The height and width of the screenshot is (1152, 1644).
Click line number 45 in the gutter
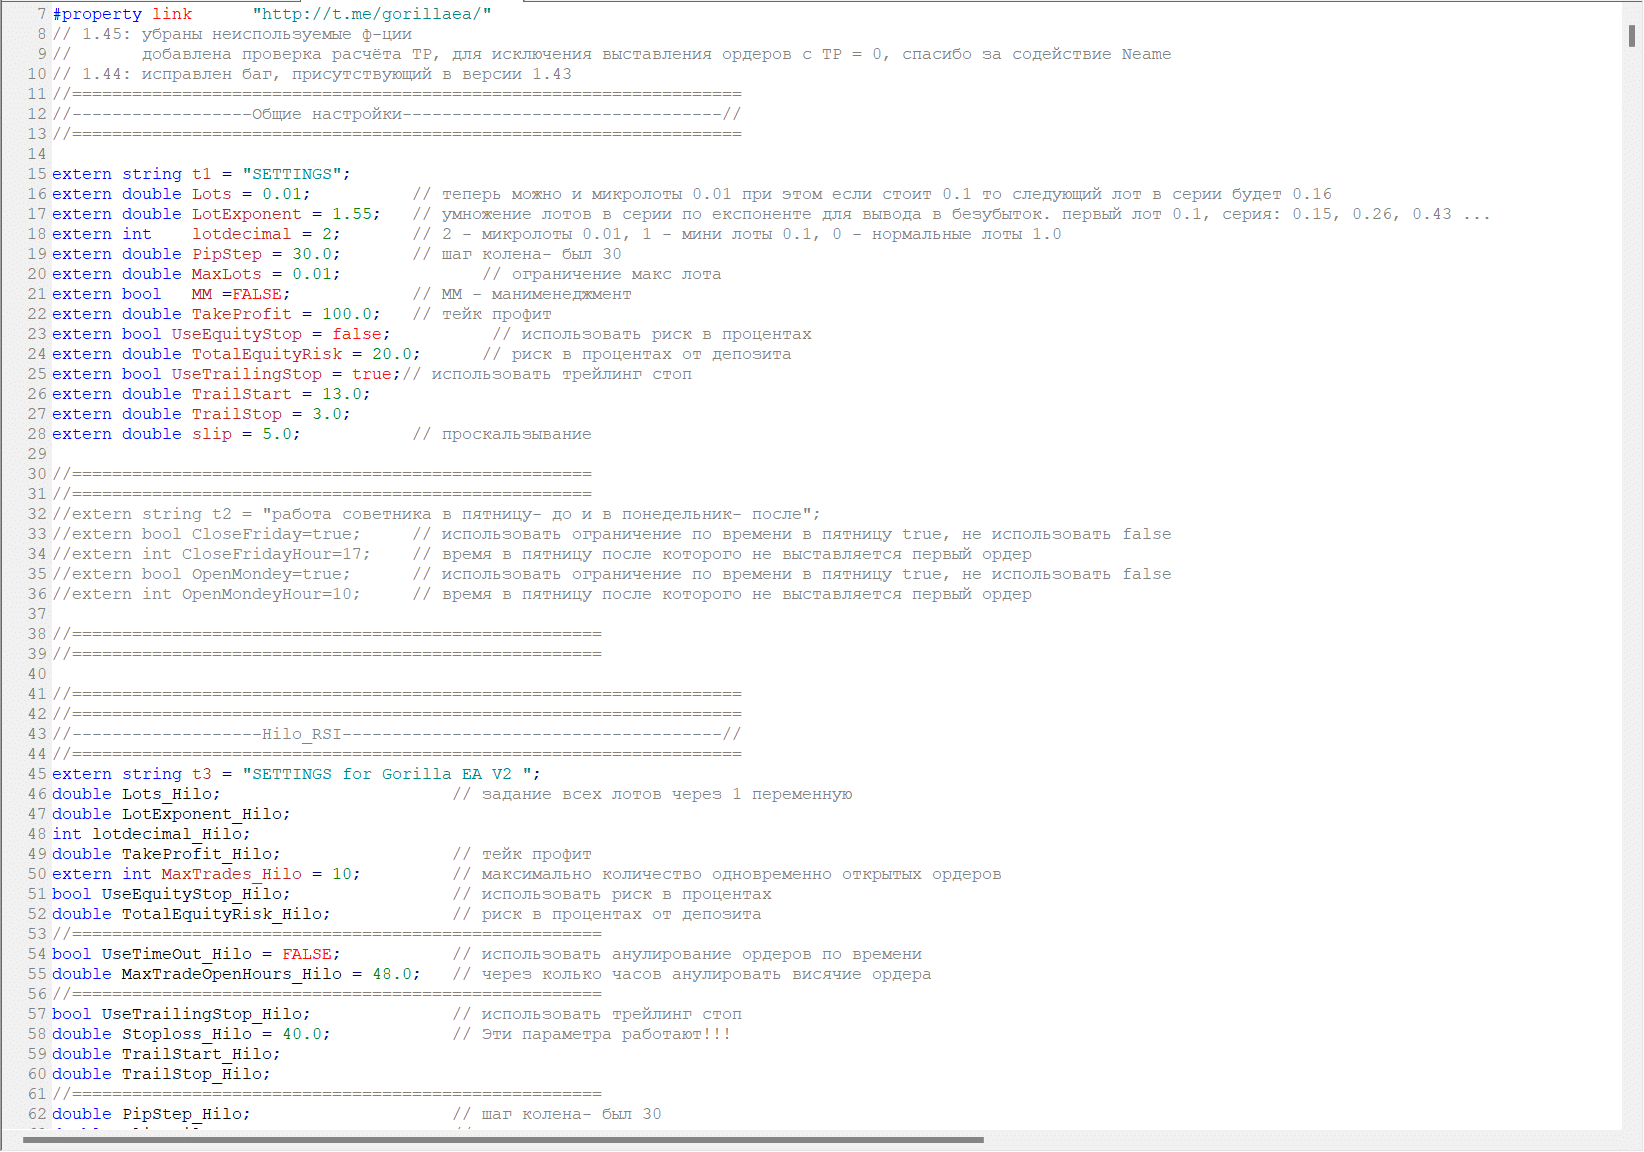(37, 774)
